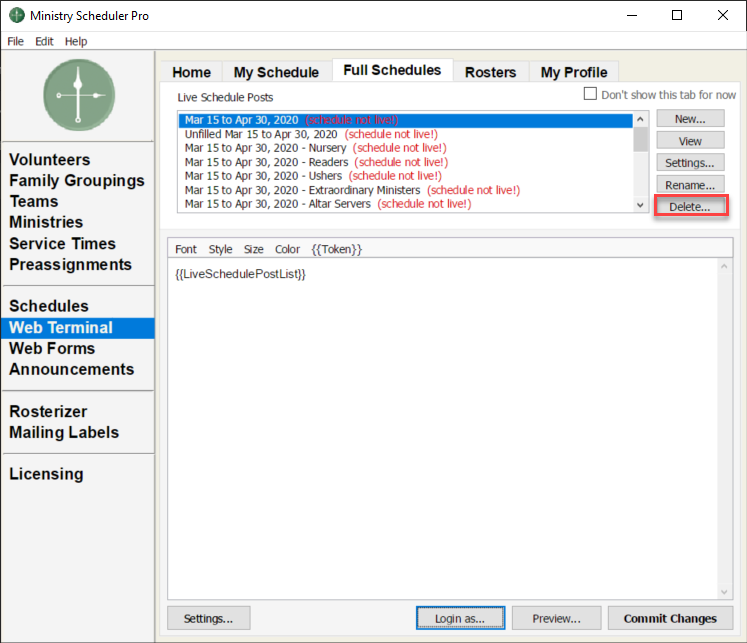Open the {{Token}} insert menu
Viewport: 747px width, 643px height.
337,249
